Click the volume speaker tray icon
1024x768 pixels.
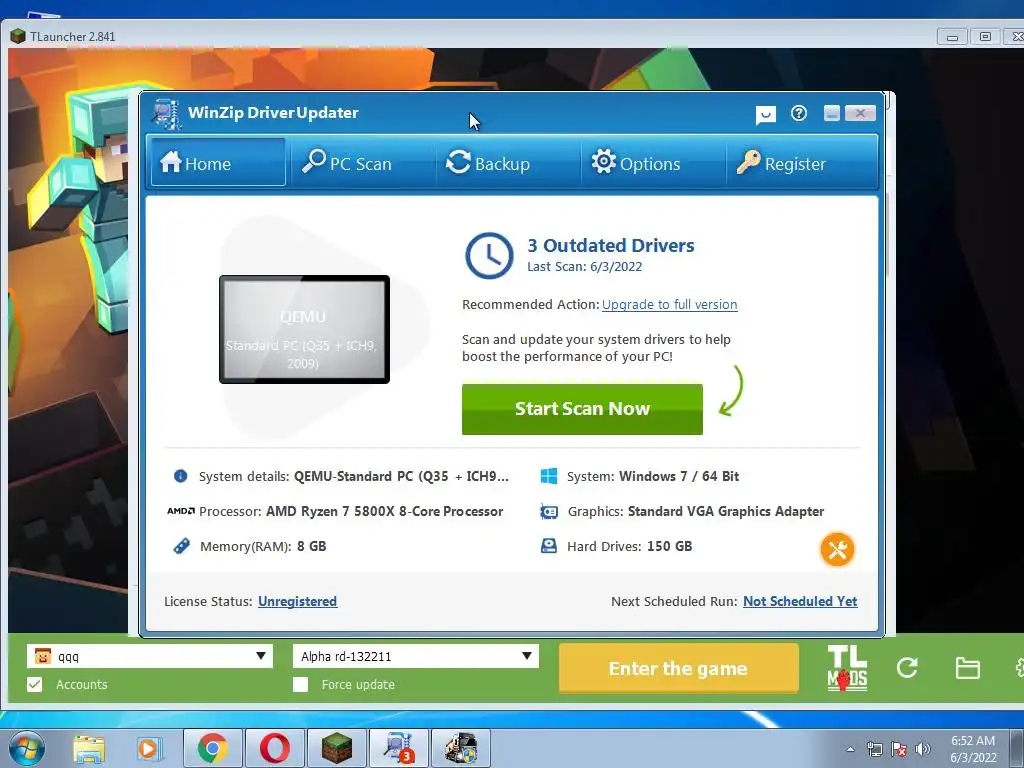tap(923, 749)
